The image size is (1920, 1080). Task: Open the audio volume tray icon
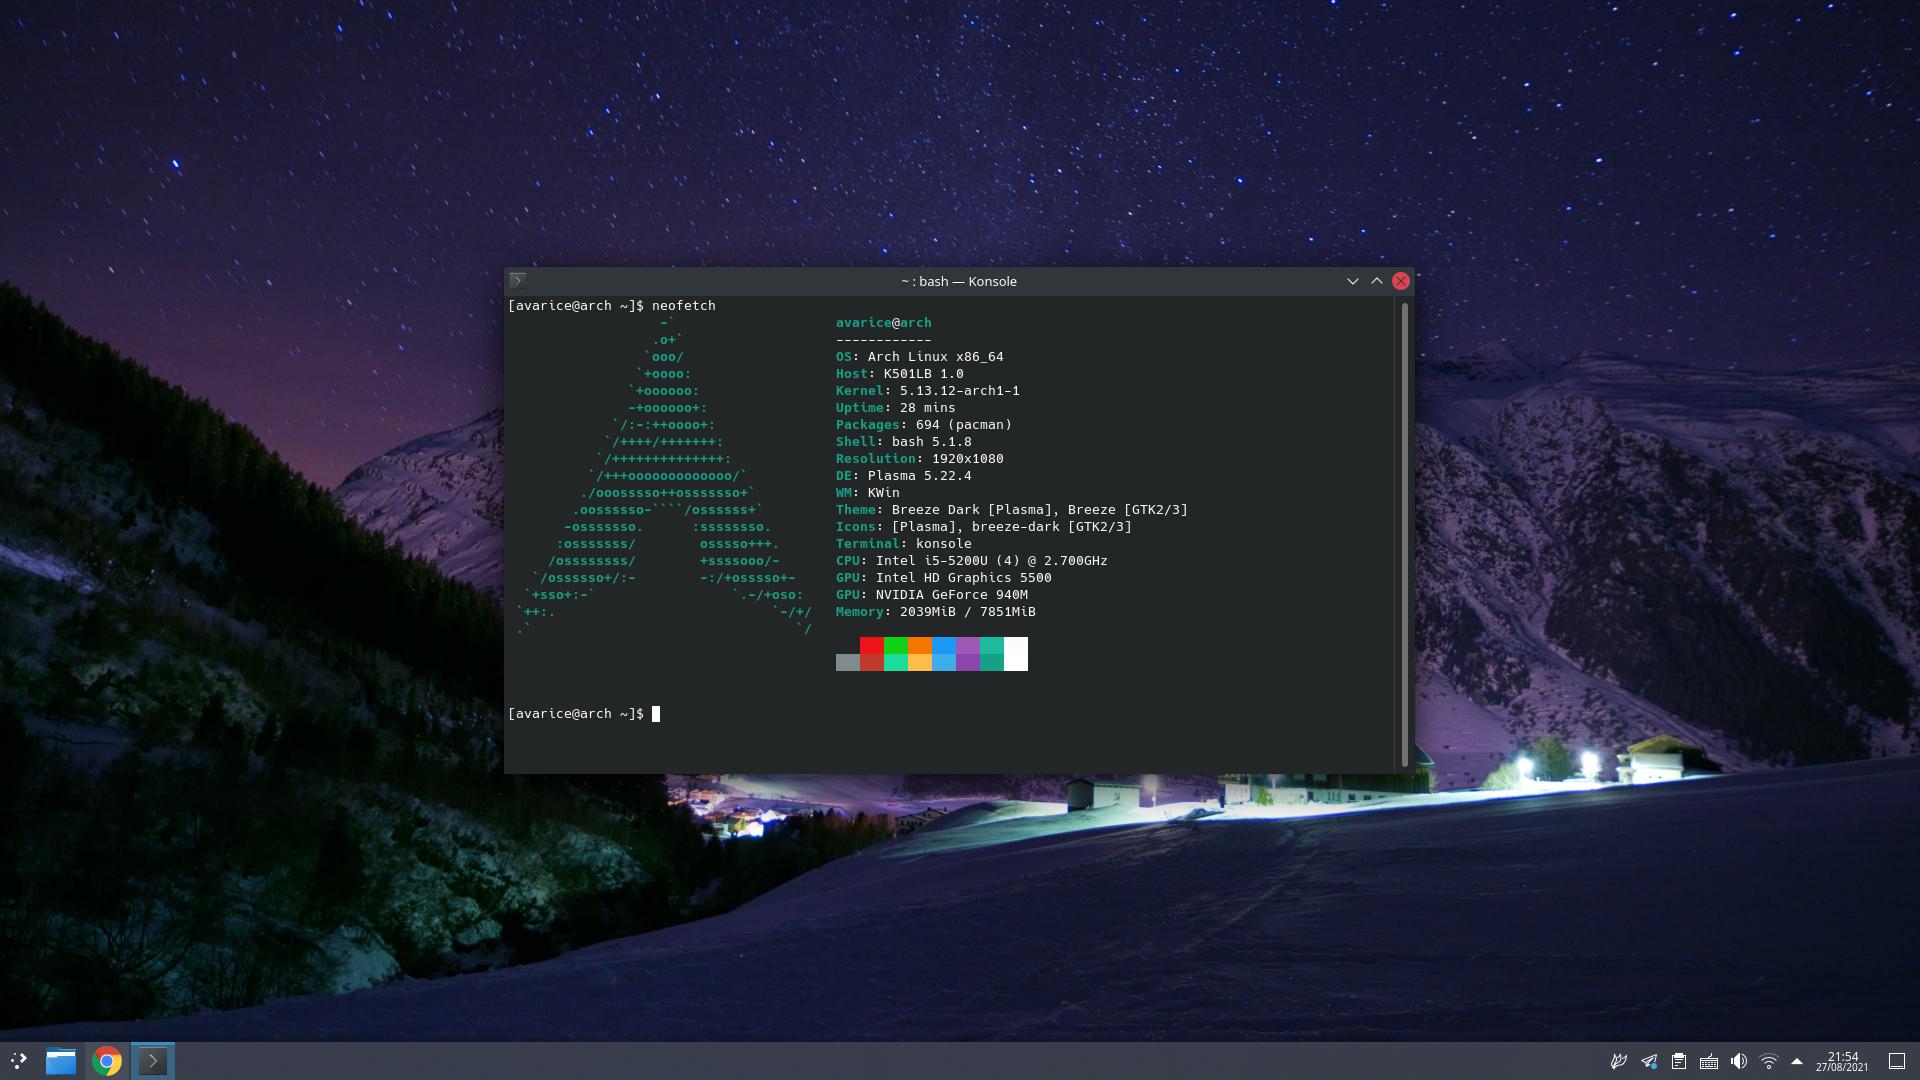click(1739, 1061)
